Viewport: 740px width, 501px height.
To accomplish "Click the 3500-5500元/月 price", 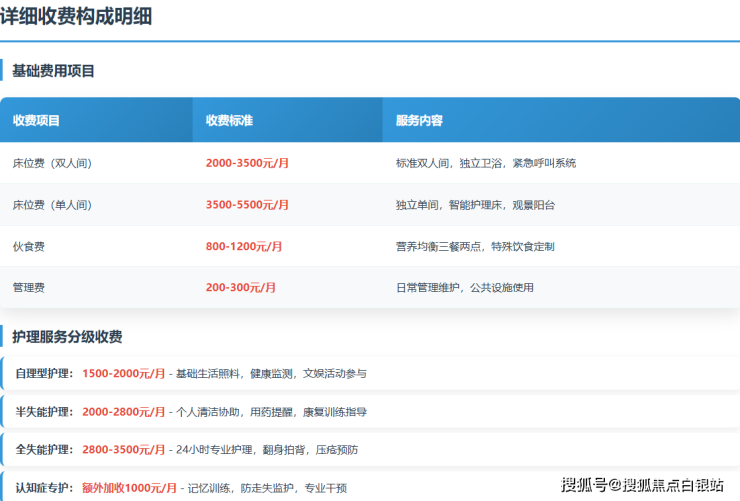I will point(247,205).
